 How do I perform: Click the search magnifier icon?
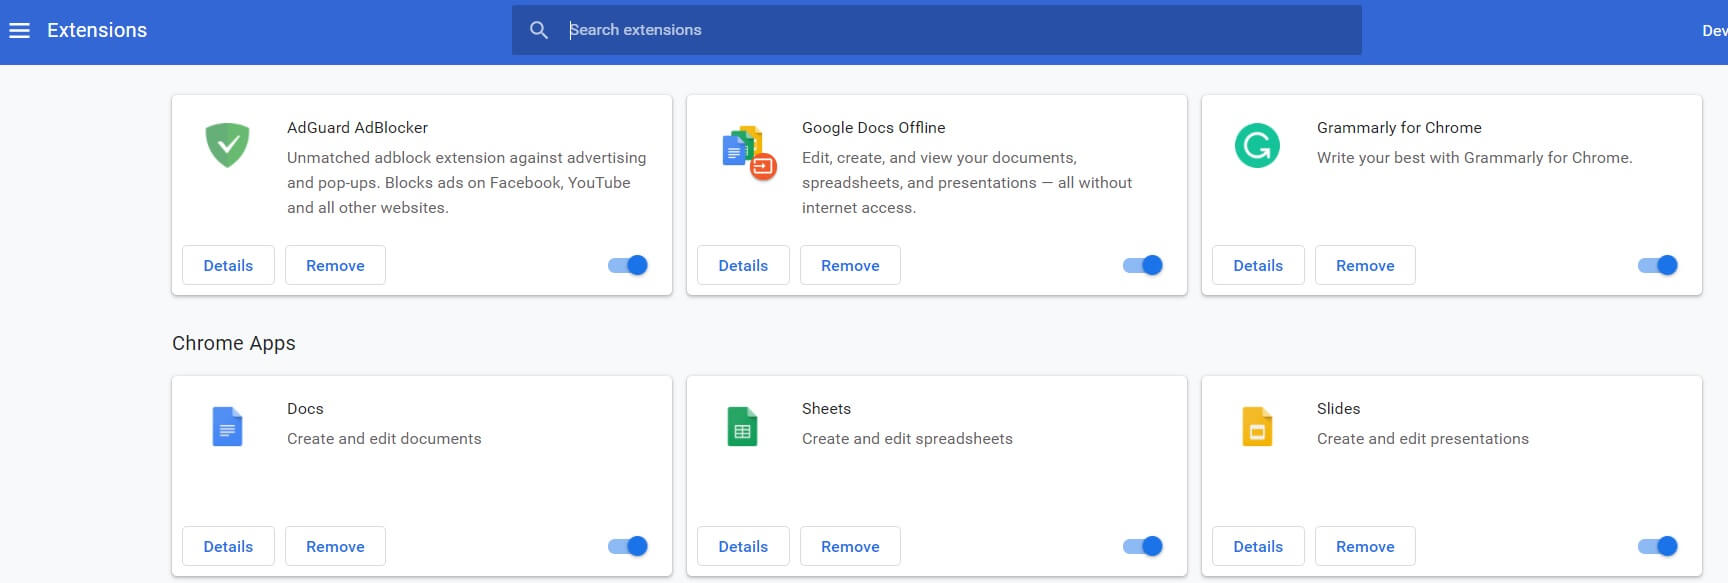coord(539,30)
